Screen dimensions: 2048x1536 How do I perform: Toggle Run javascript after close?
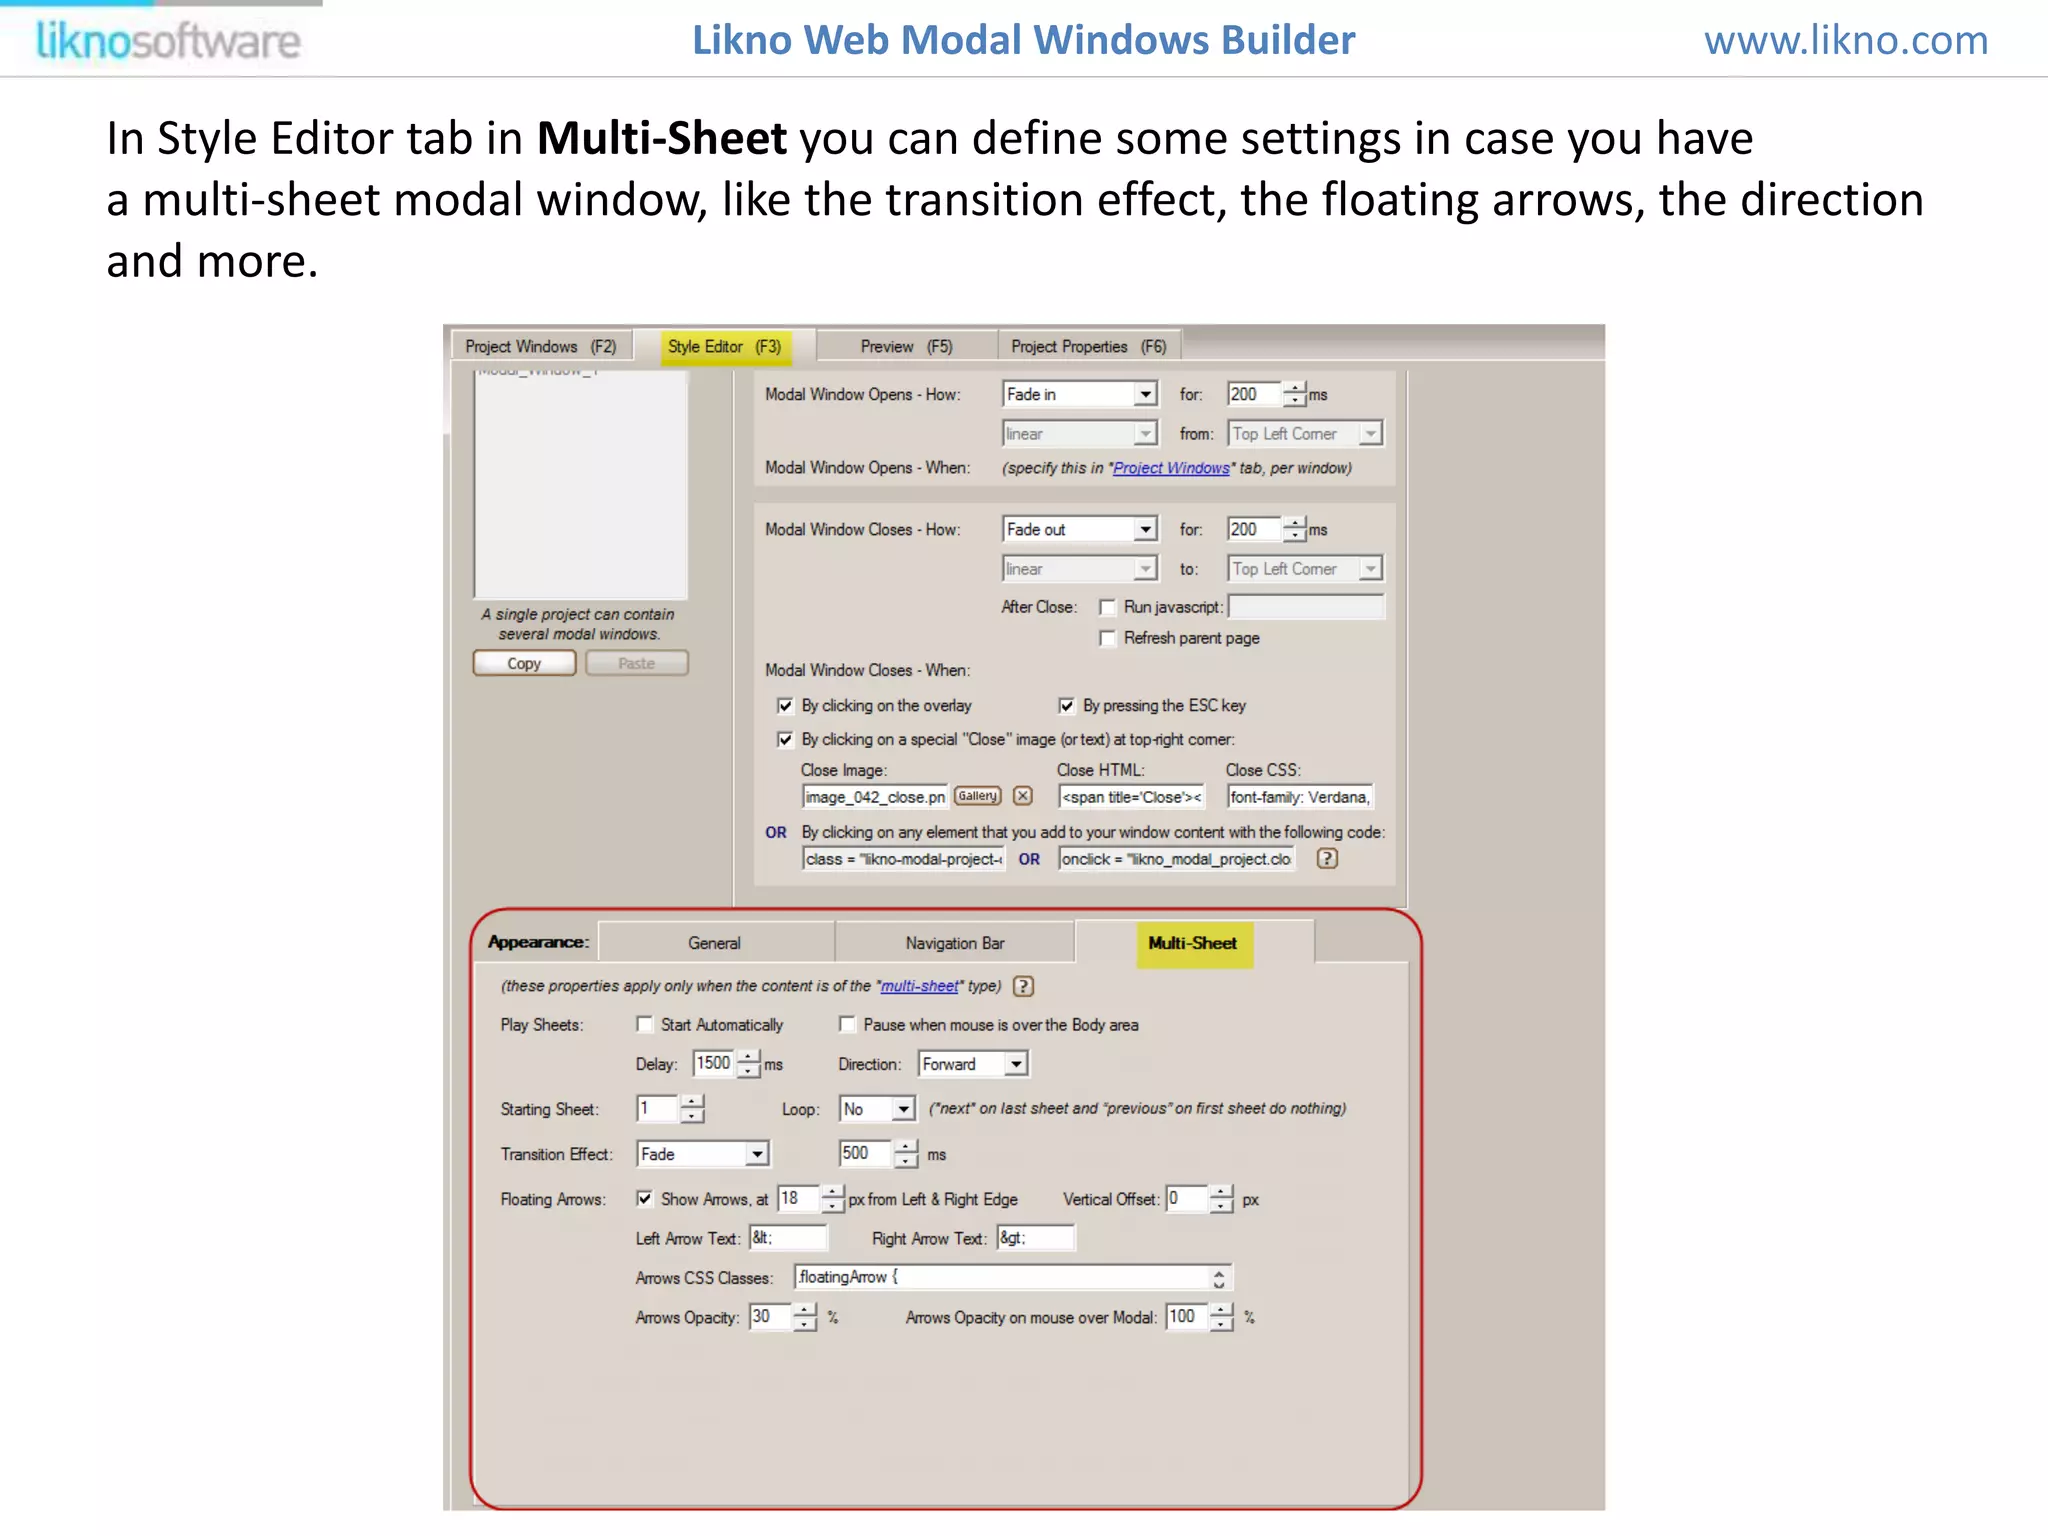1107,608
